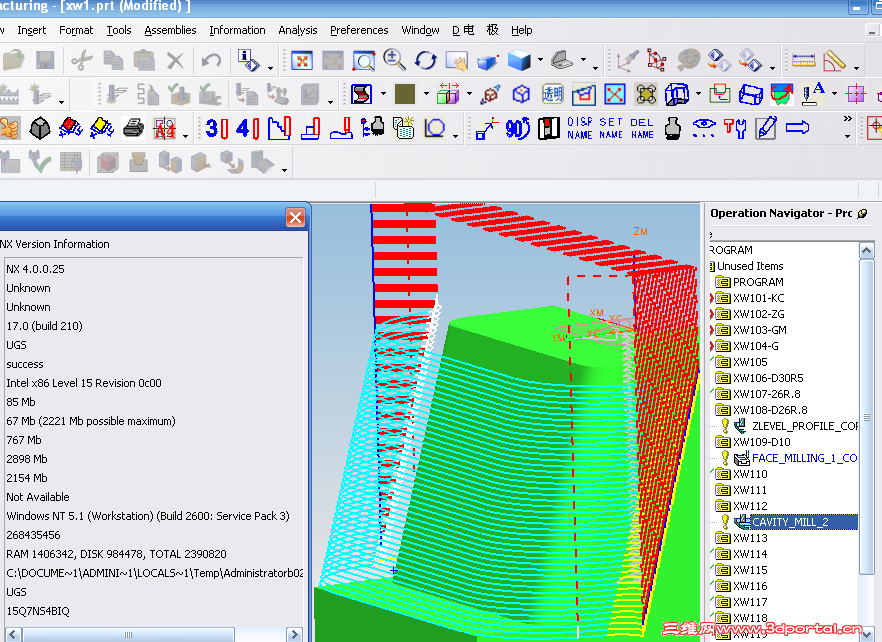The width and height of the screenshot is (882, 642).
Task: Open the Assemblies menu
Action: [170, 30]
